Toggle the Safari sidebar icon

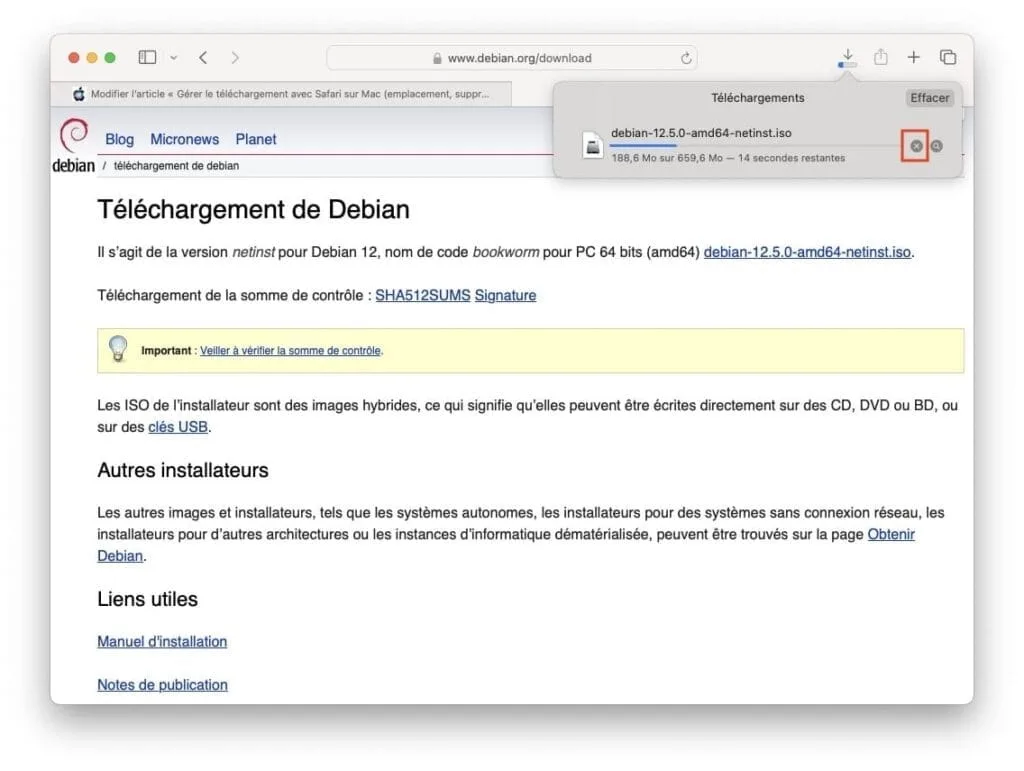146,57
